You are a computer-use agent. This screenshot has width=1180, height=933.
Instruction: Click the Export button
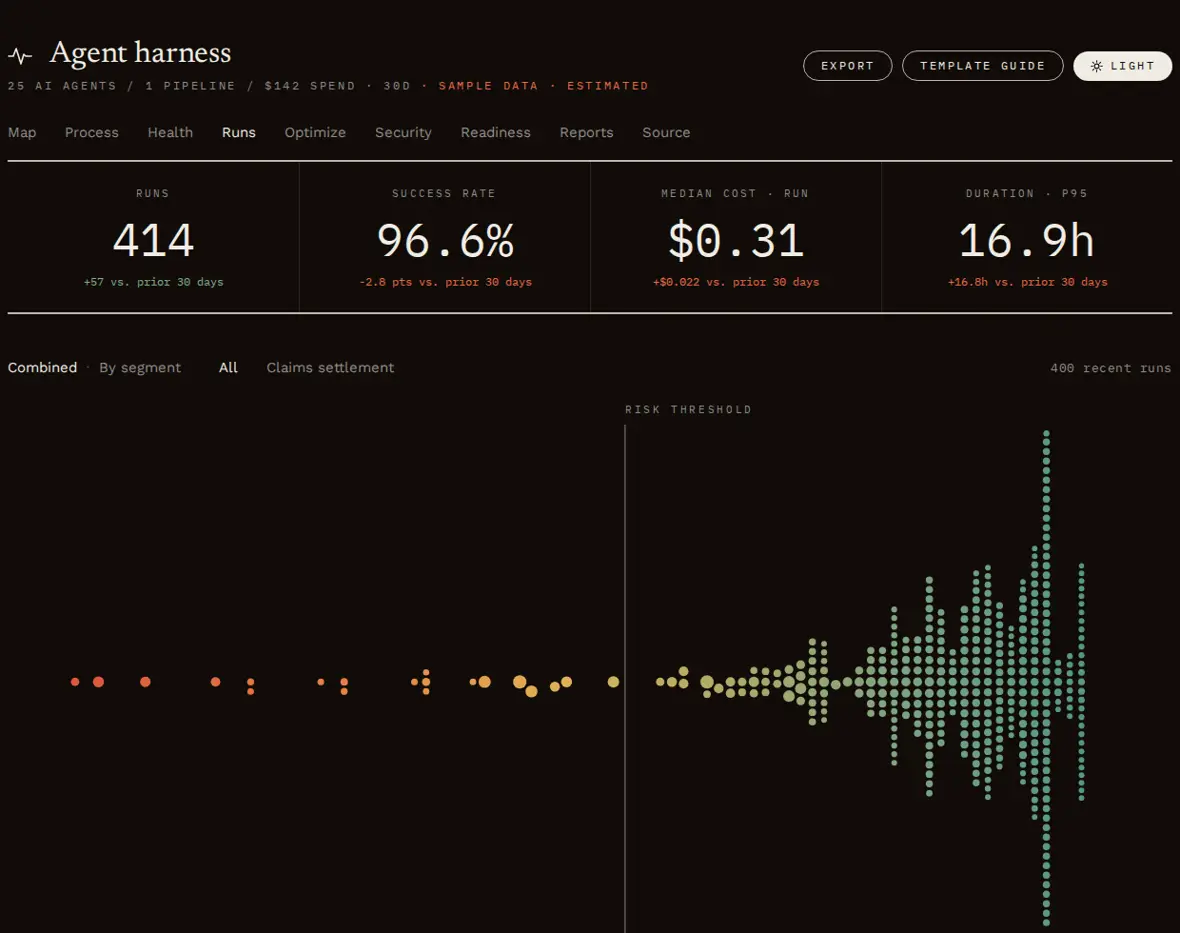pos(847,65)
